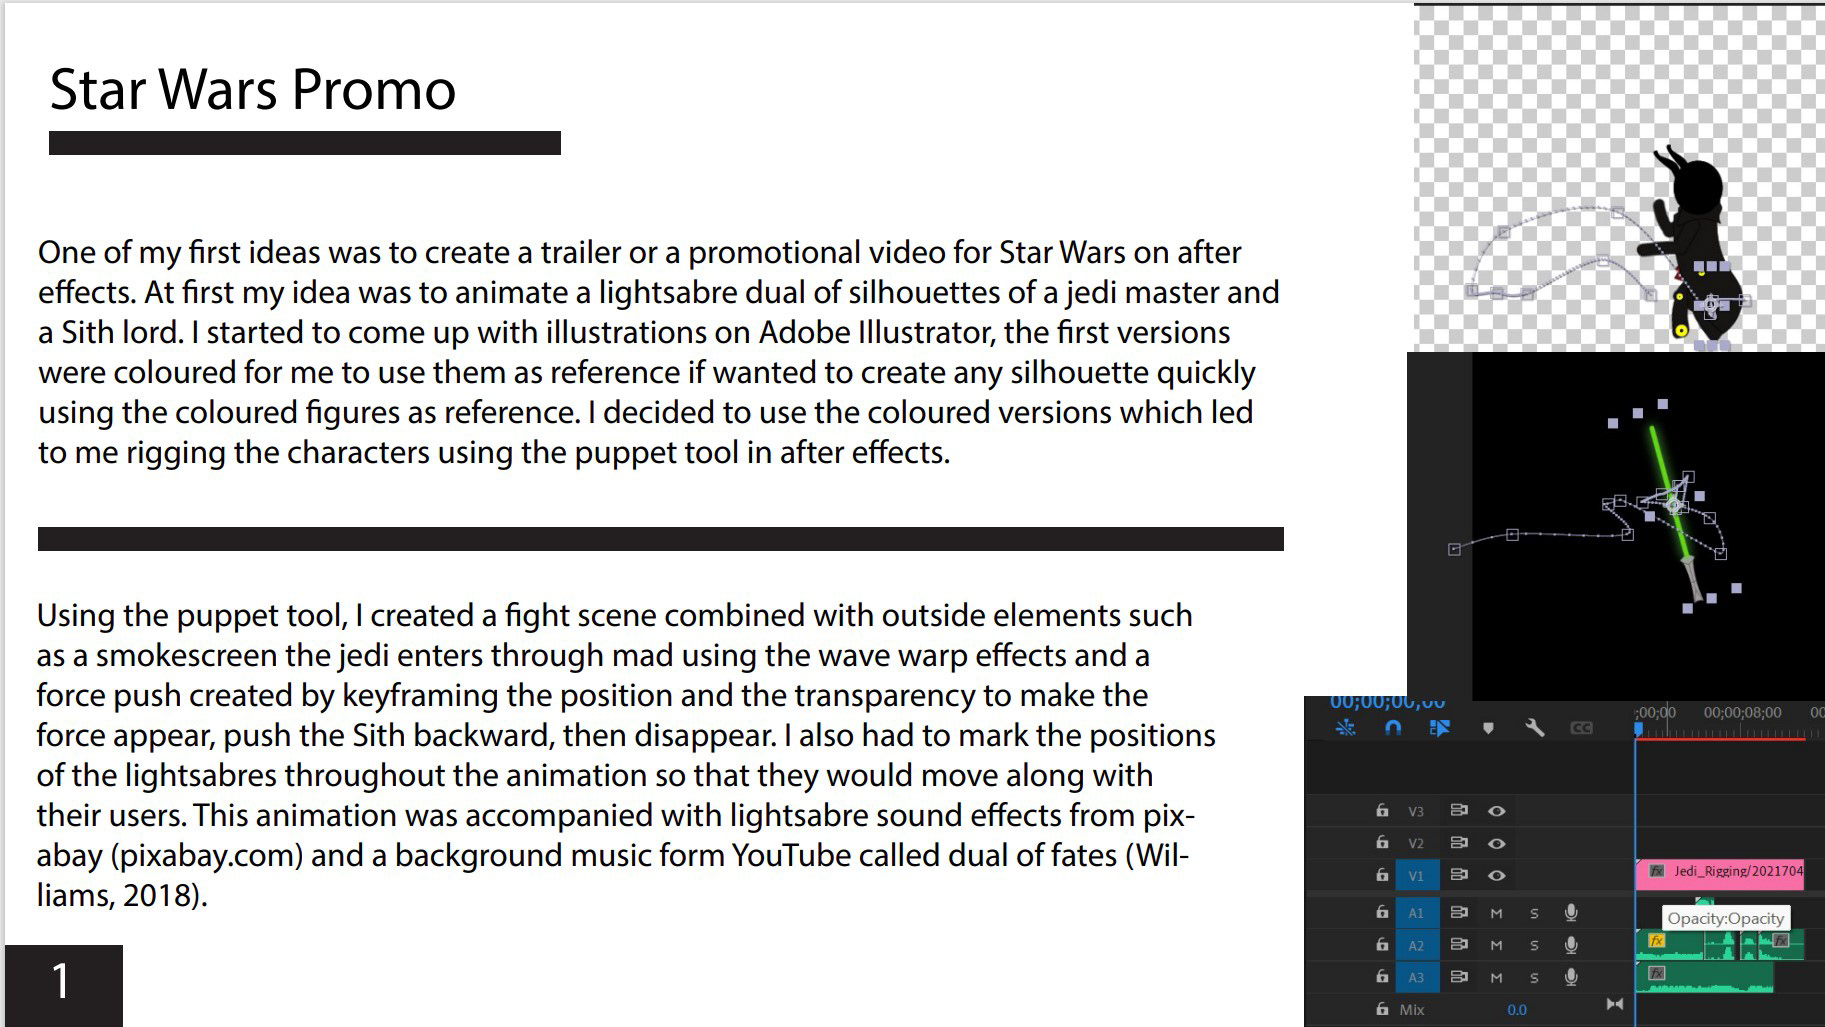Open Timeline Display Settings wrench icon
The height and width of the screenshot is (1027, 1825).
click(1535, 728)
